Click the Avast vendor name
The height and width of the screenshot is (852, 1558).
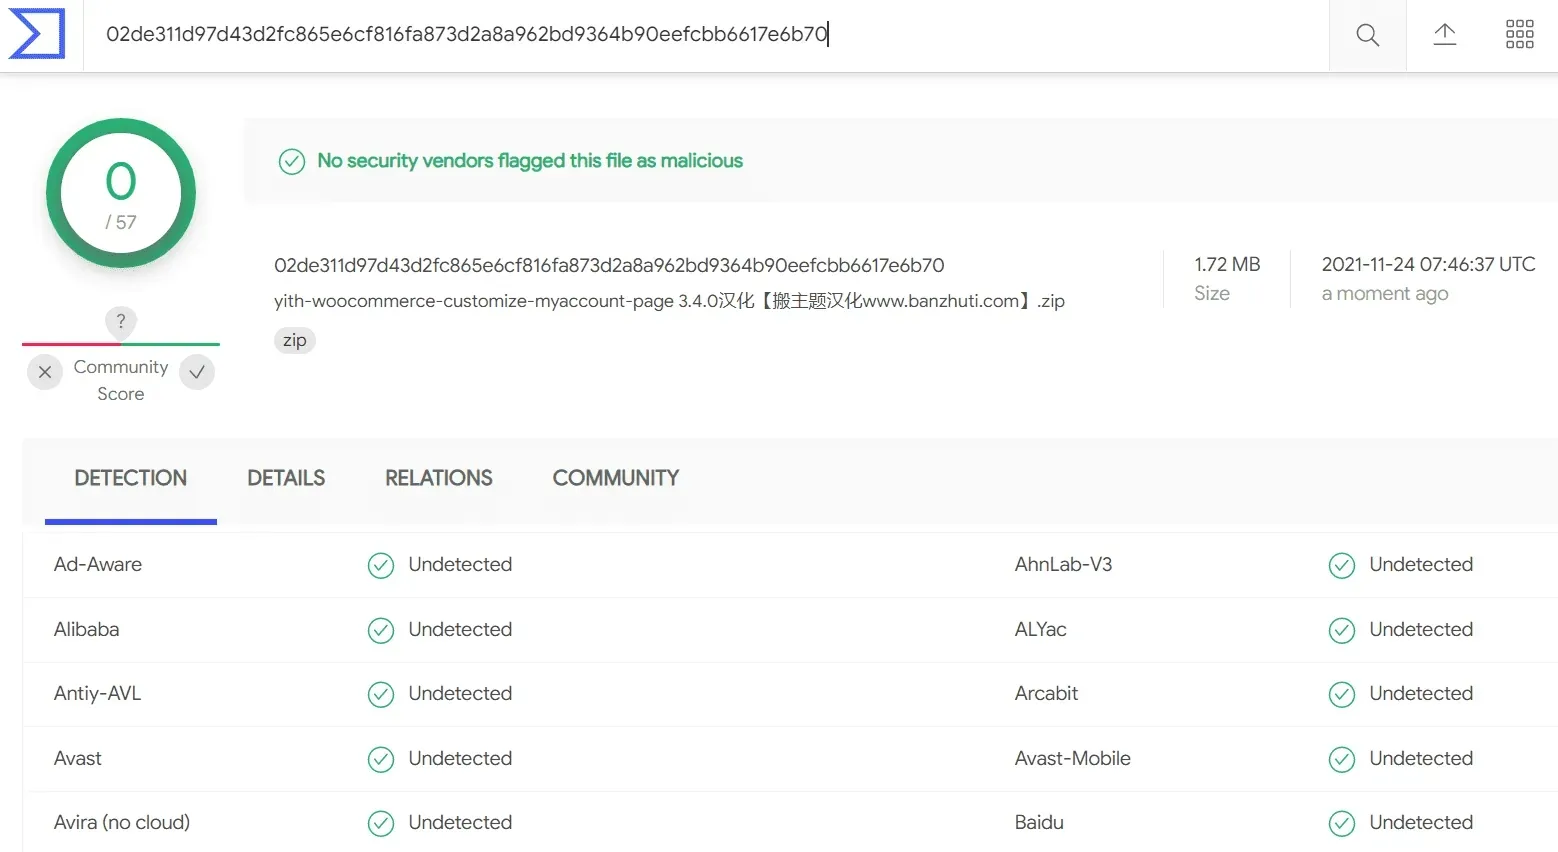pyautogui.click(x=78, y=758)
